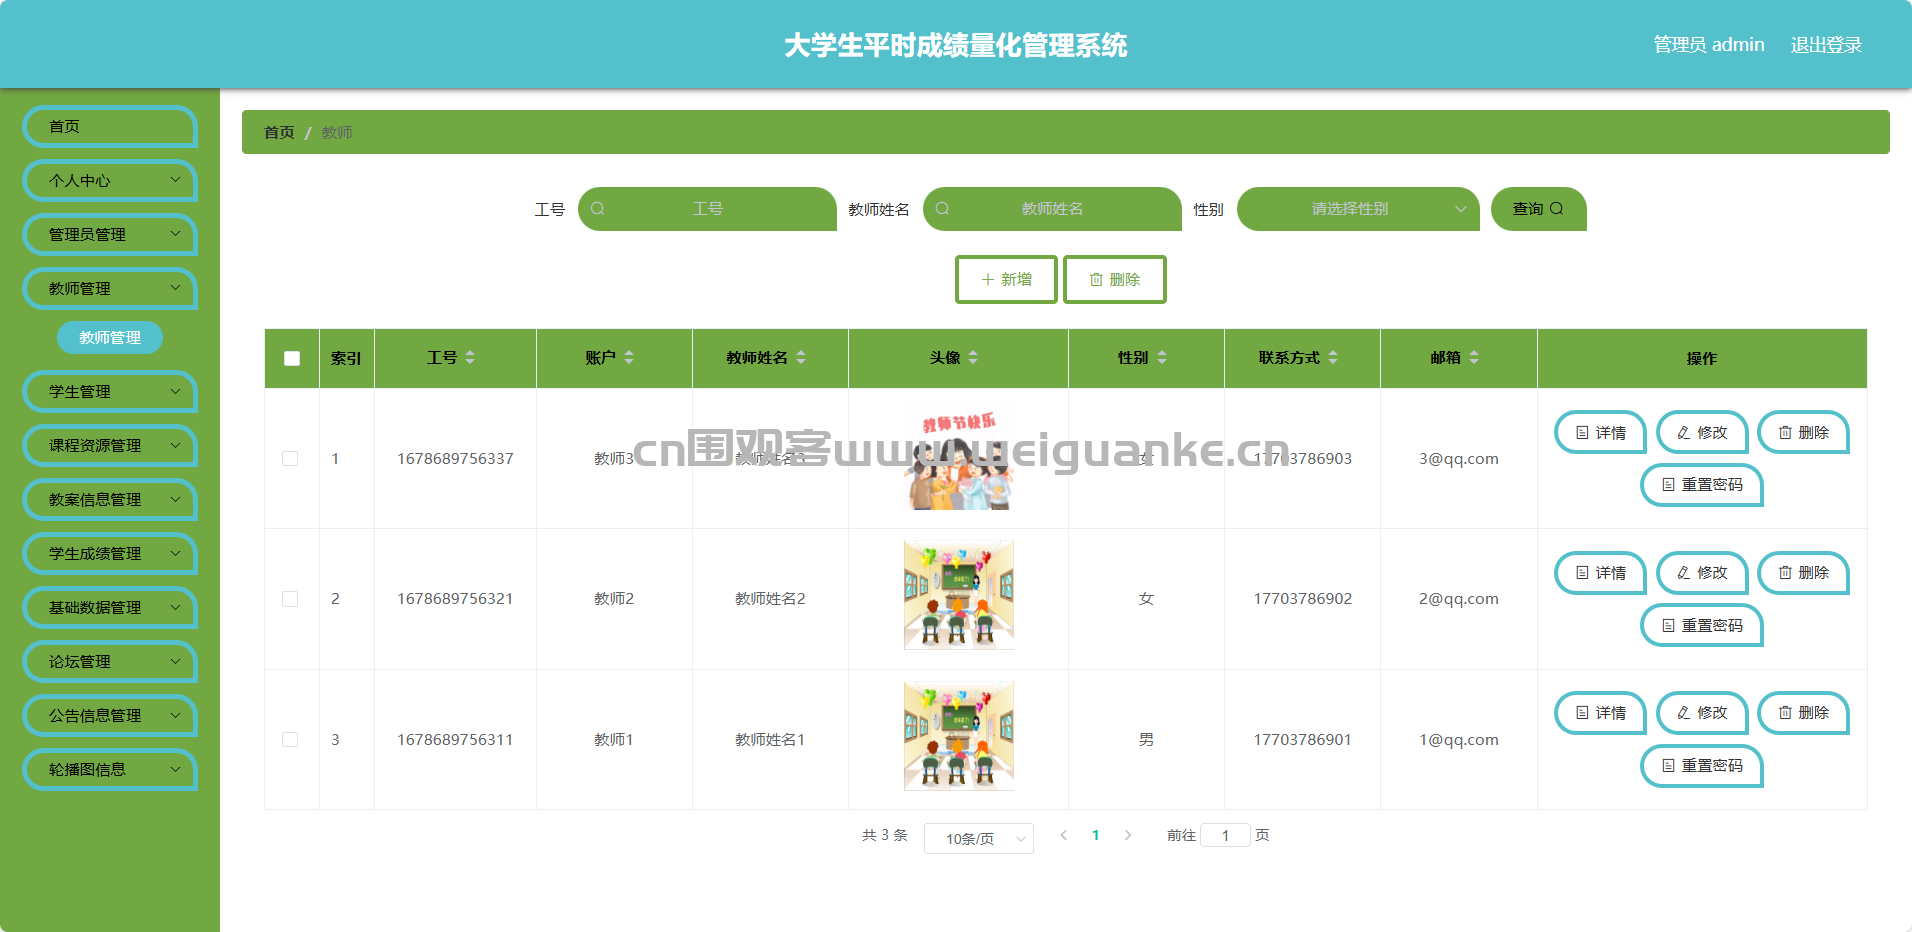This screenshot has height=932, width=1912.
Task: Click the trash icon on the top 删除 button
Action: (1096, 280)
